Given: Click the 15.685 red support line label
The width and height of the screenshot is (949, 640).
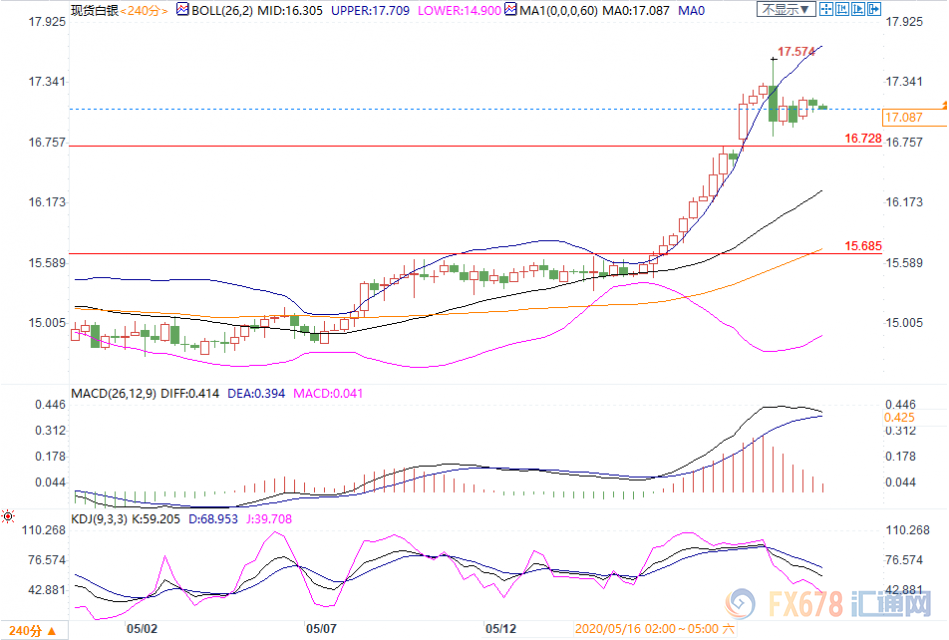Looking at the screenshot, I should coord(862,246).
